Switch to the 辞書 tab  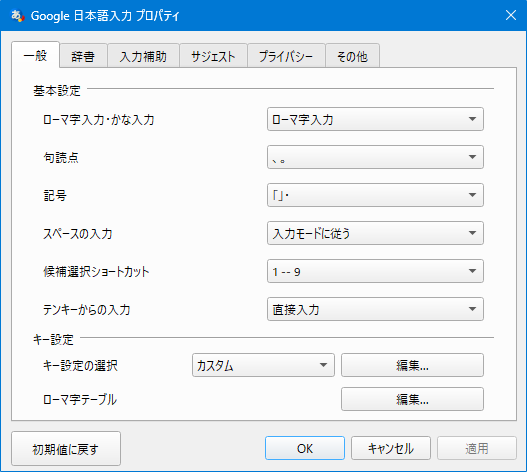point(83,56)
